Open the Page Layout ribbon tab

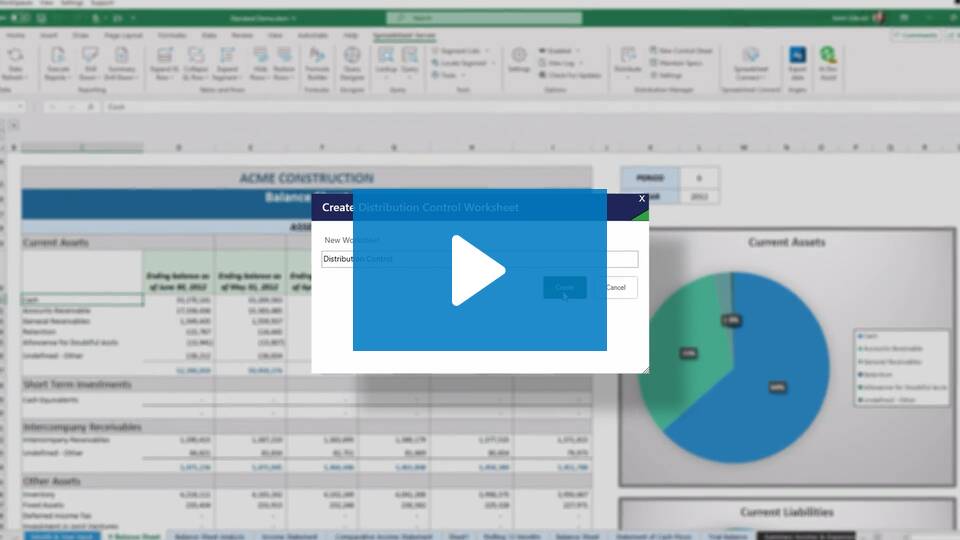tap(123, 36)
